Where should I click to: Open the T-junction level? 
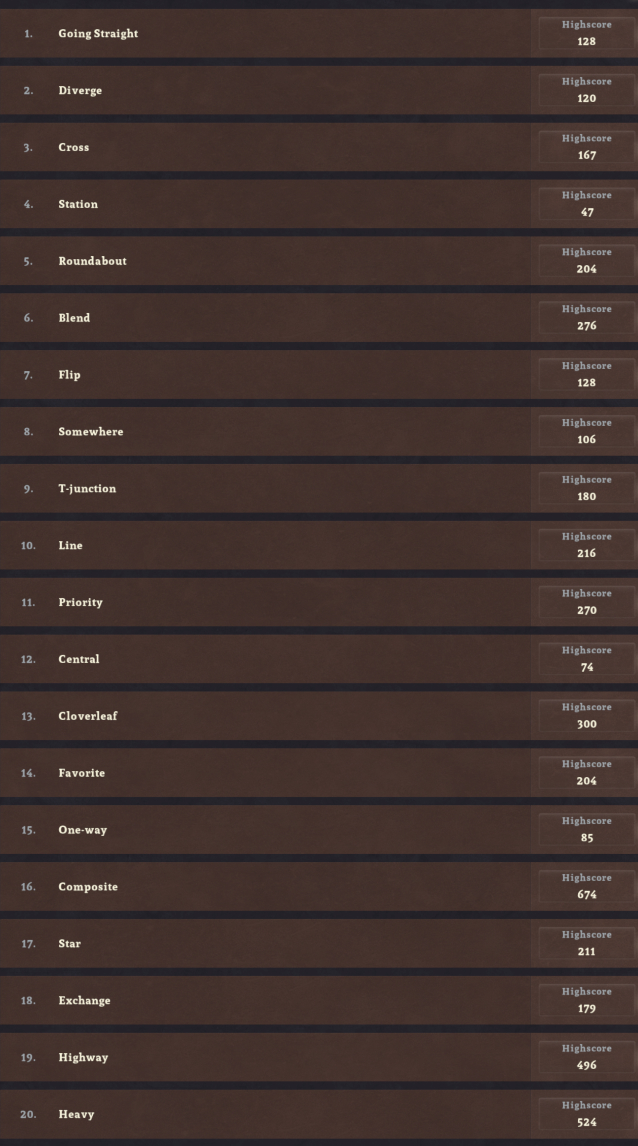click(319, 488)
